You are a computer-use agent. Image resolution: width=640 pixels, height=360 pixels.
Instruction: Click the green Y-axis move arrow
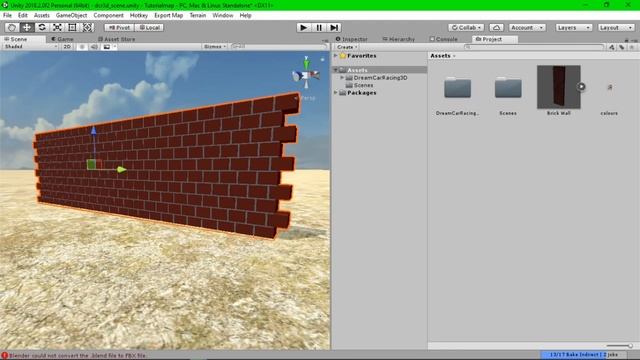[121, 169]
